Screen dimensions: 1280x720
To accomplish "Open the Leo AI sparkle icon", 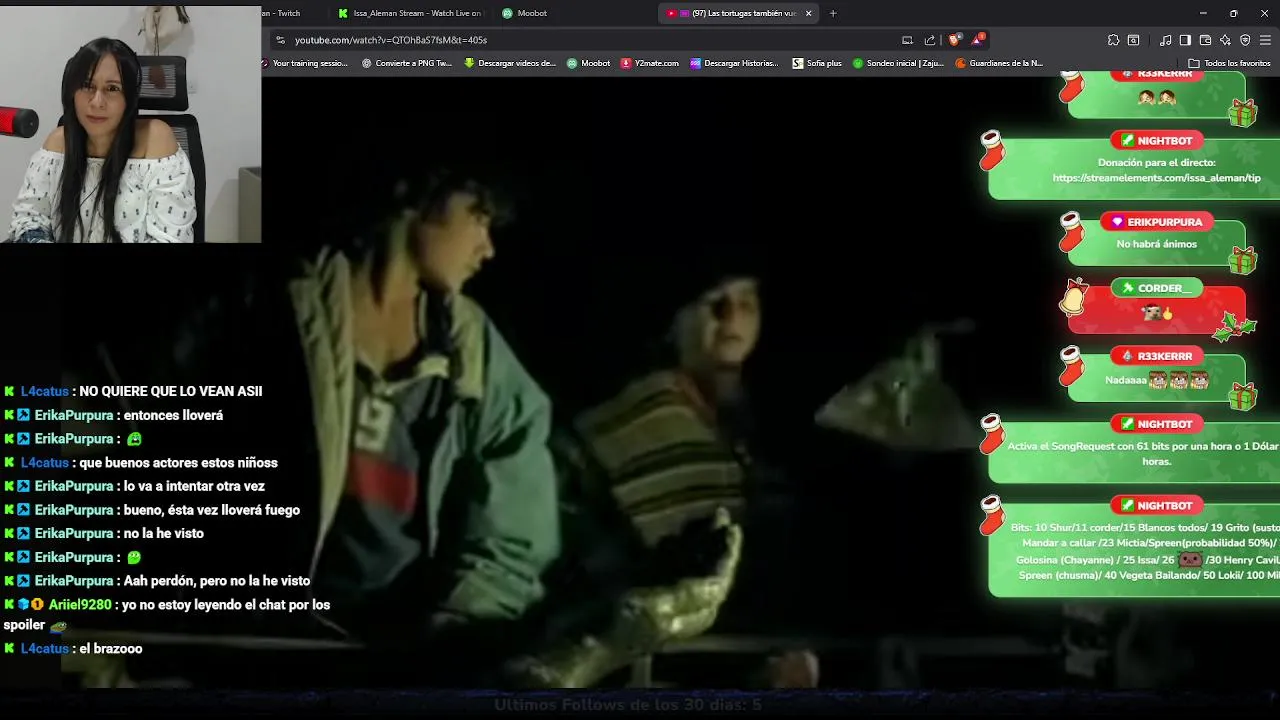I will tap(1225, 40).
